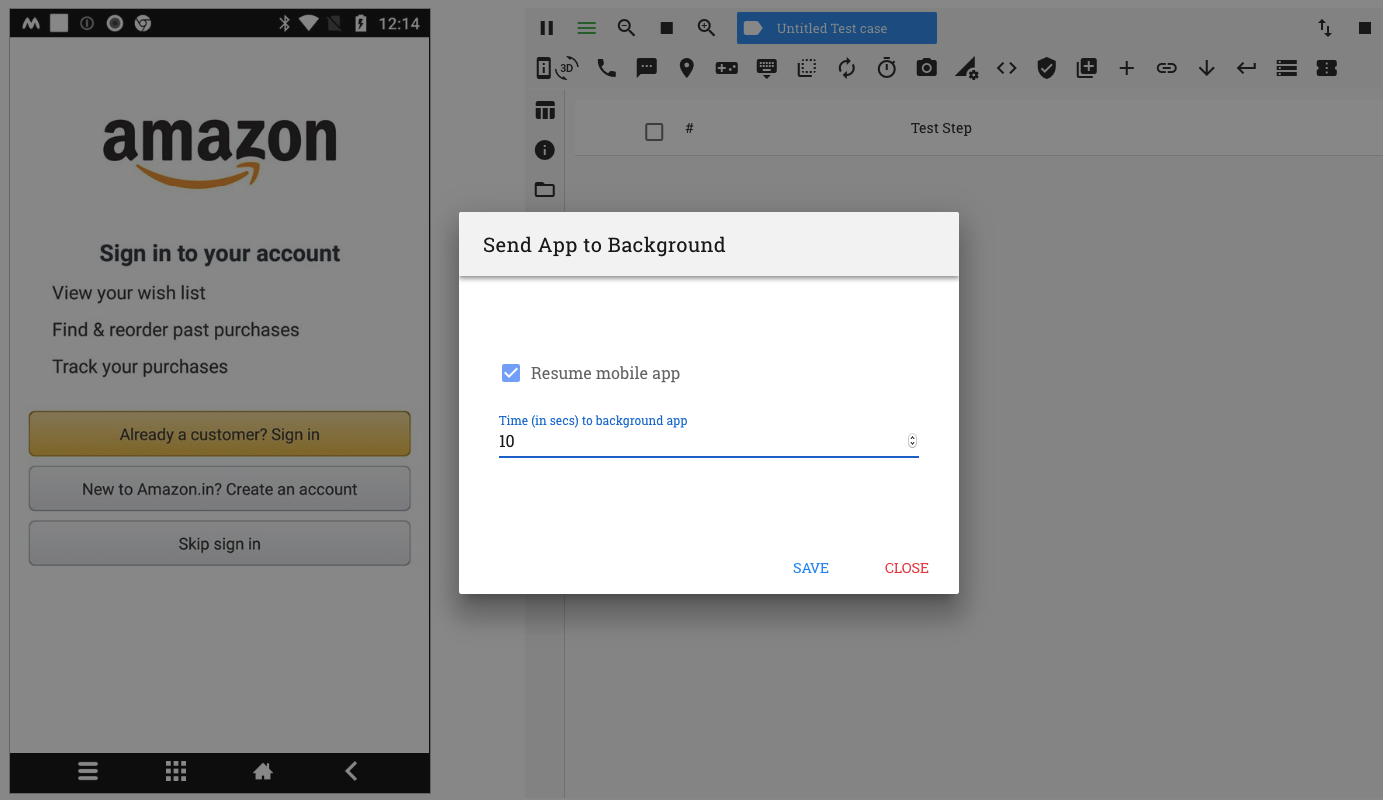1383x800 pixels.
Task: Click the info icon in sidebar
Action: pos(545,150)
